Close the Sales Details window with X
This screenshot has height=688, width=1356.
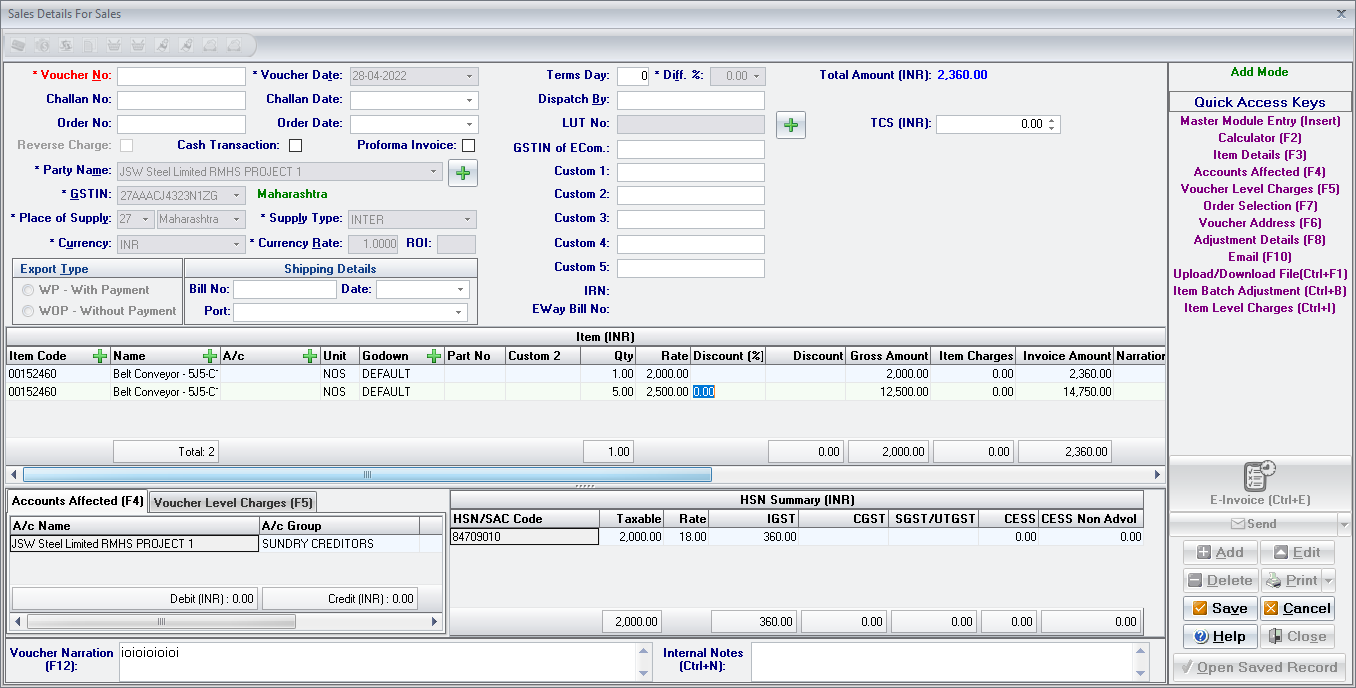tap(1341, 14)
